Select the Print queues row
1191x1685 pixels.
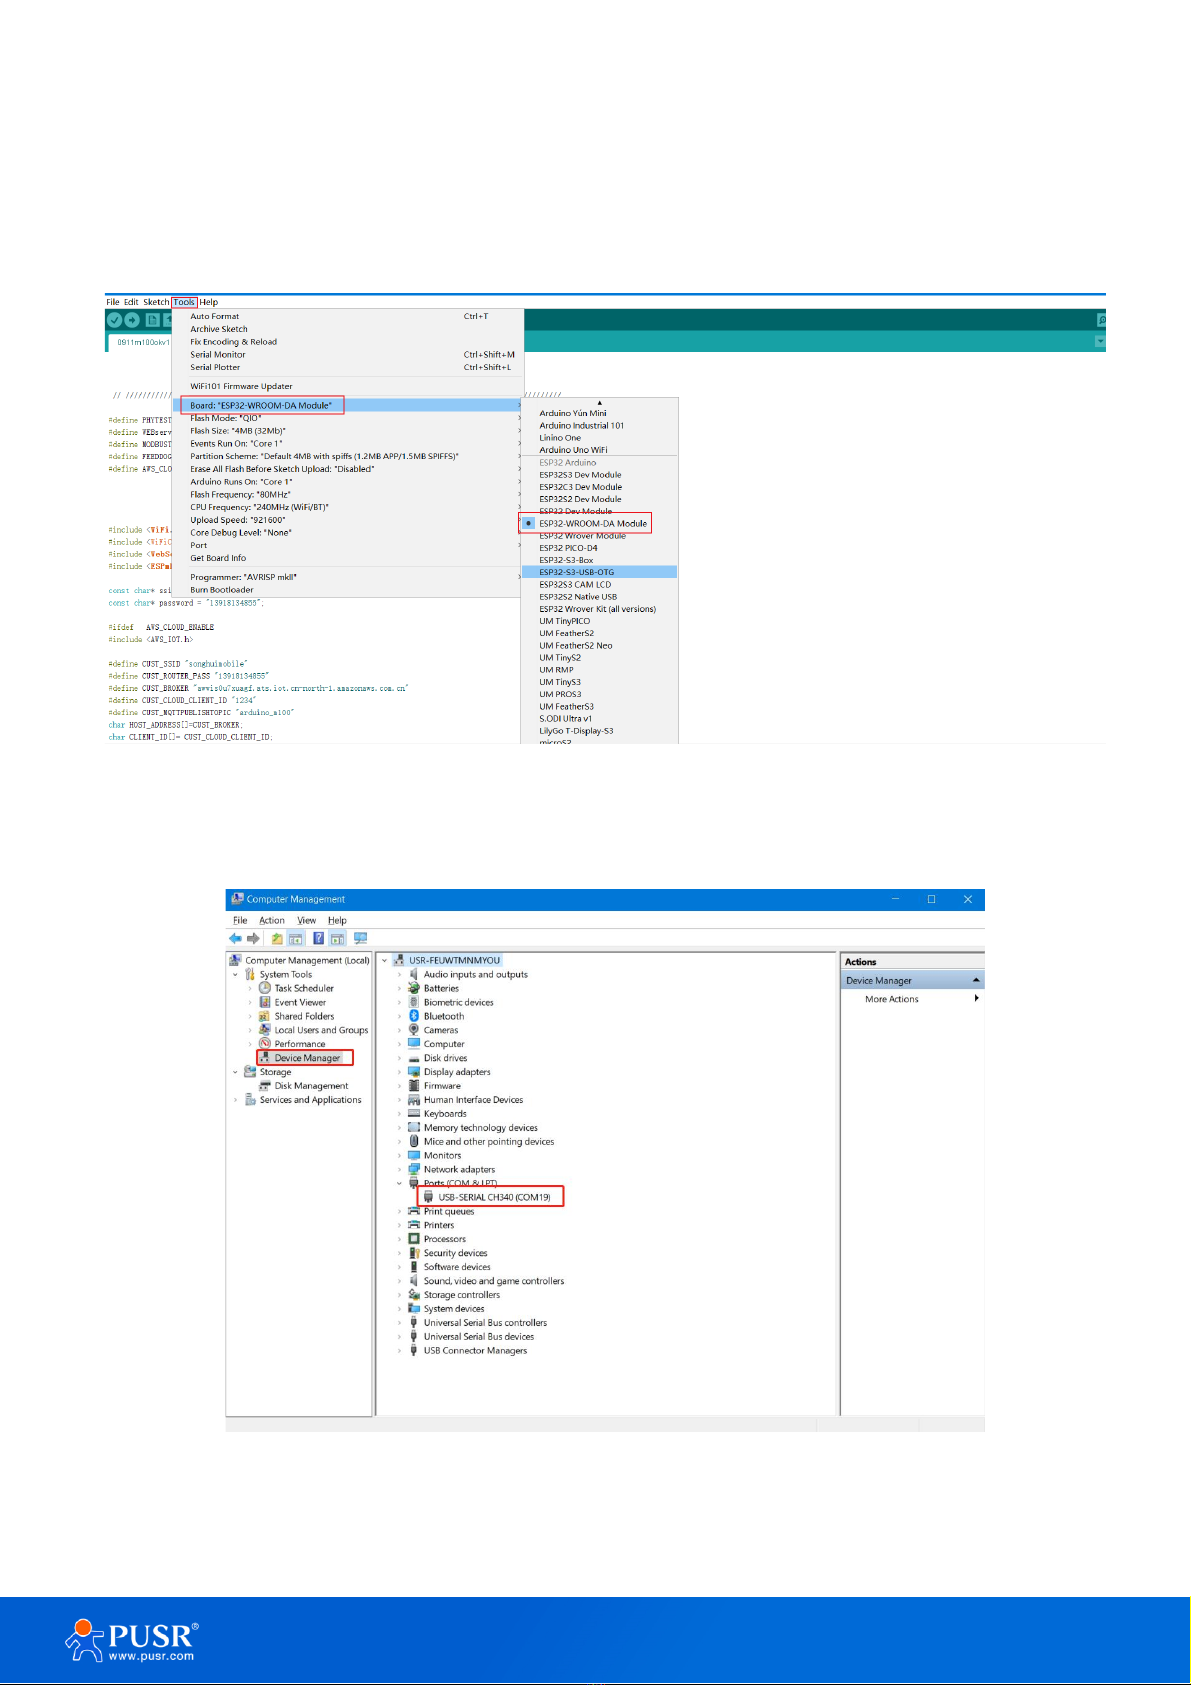(x=449, y=1211)
